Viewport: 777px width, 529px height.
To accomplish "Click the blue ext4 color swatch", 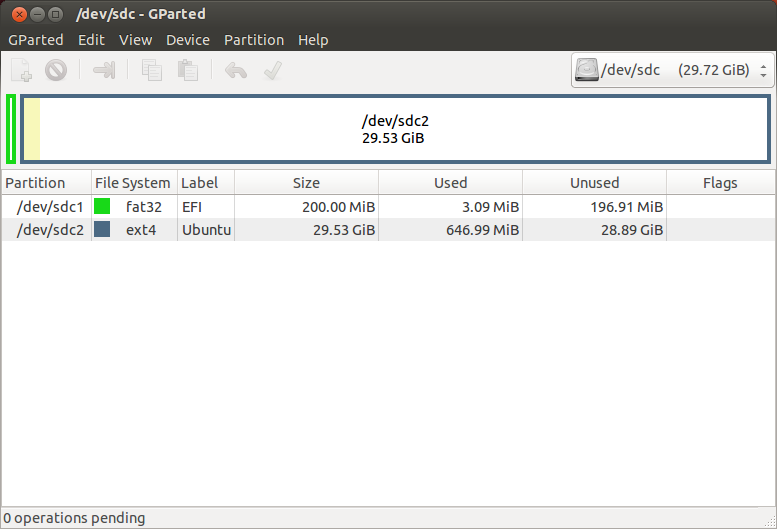I will click(102, 229).
